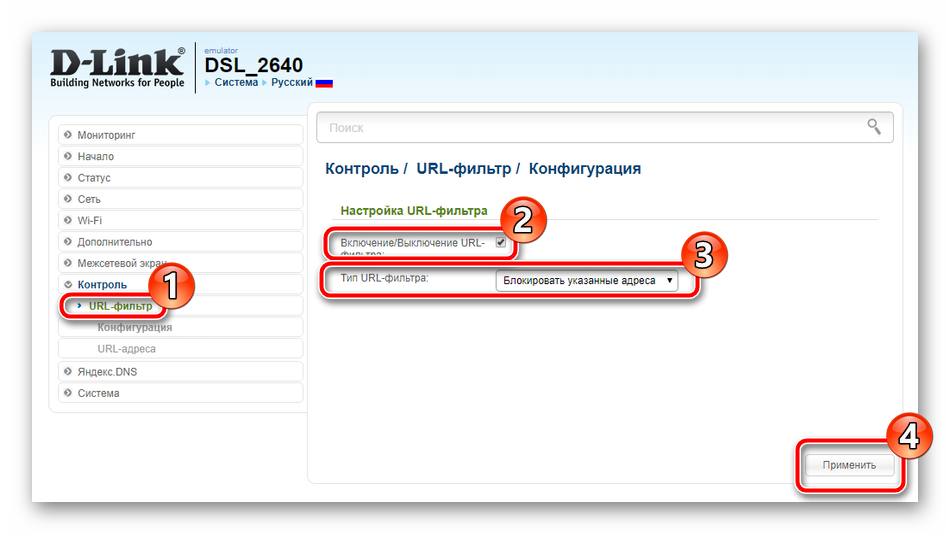Click the search magnifier icon
The image size is (950, 534).
click(x=874, y=127)
